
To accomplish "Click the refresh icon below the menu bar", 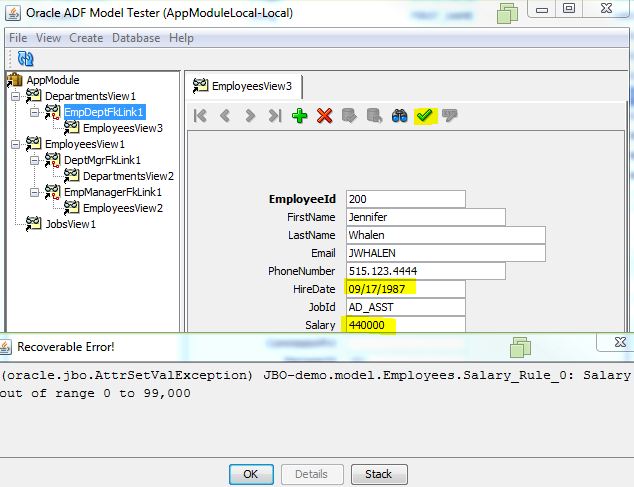I will click(25, 59).
